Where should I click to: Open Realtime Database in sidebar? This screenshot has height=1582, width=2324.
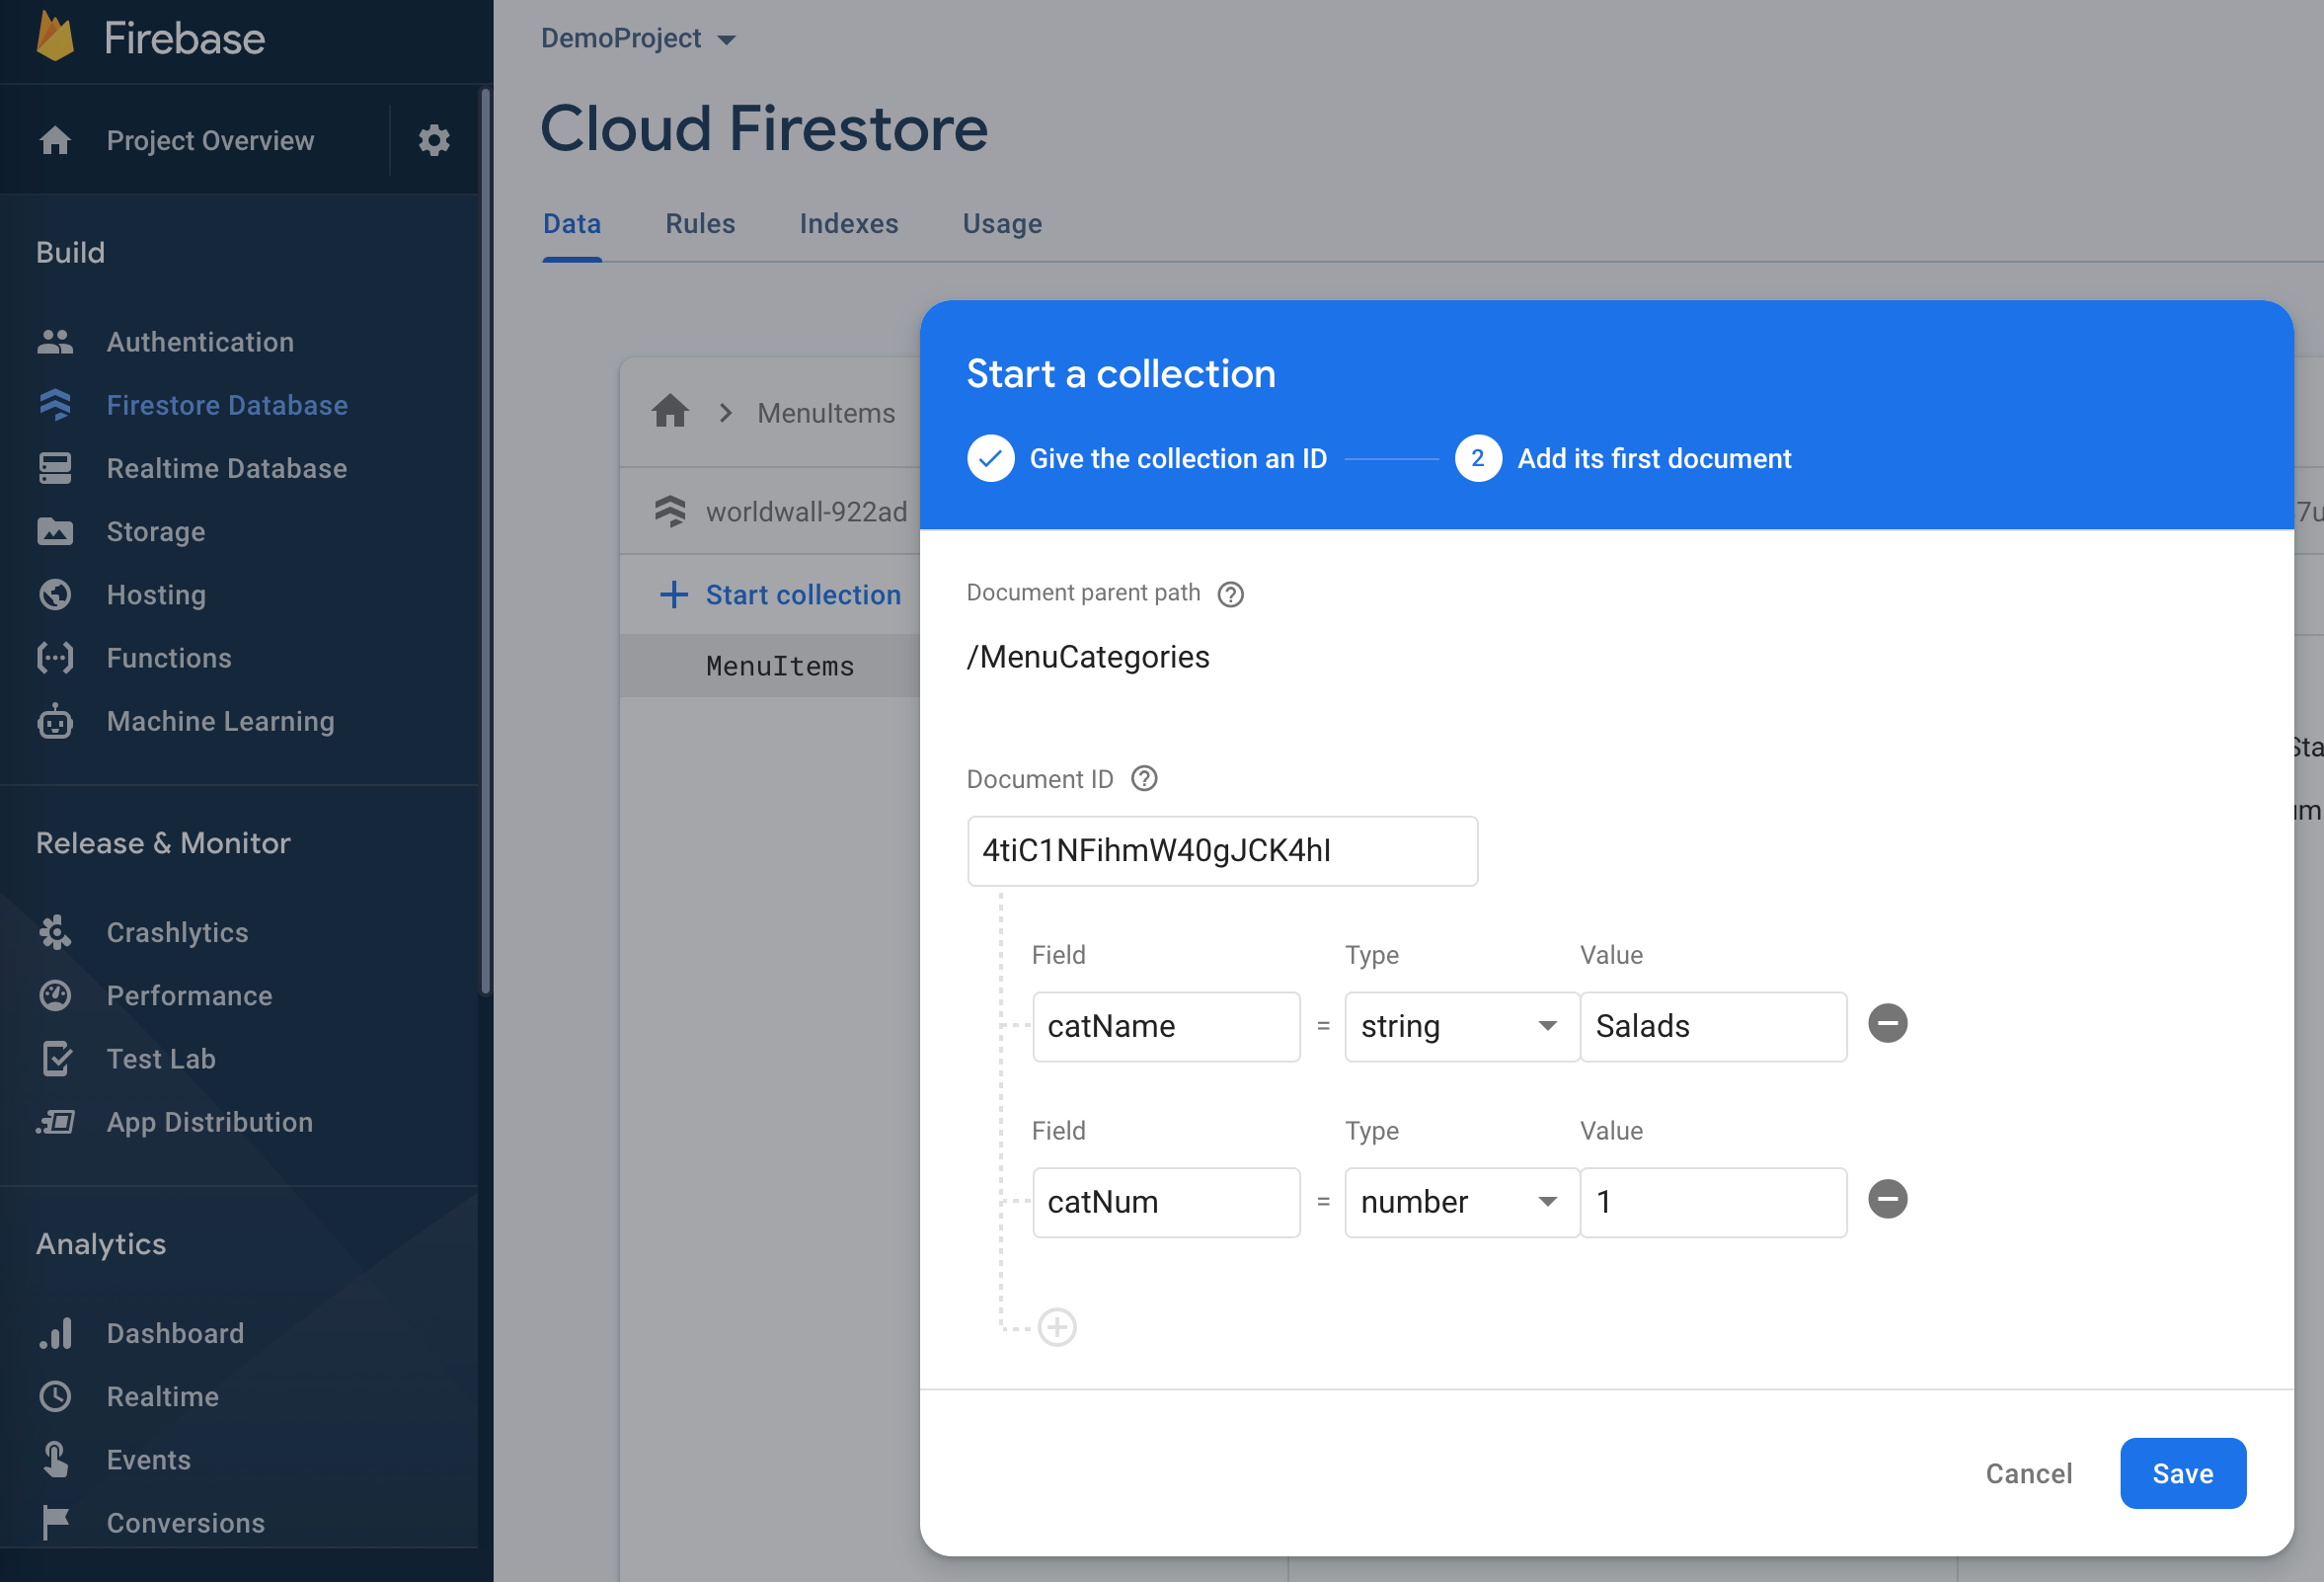click(226, 468)
